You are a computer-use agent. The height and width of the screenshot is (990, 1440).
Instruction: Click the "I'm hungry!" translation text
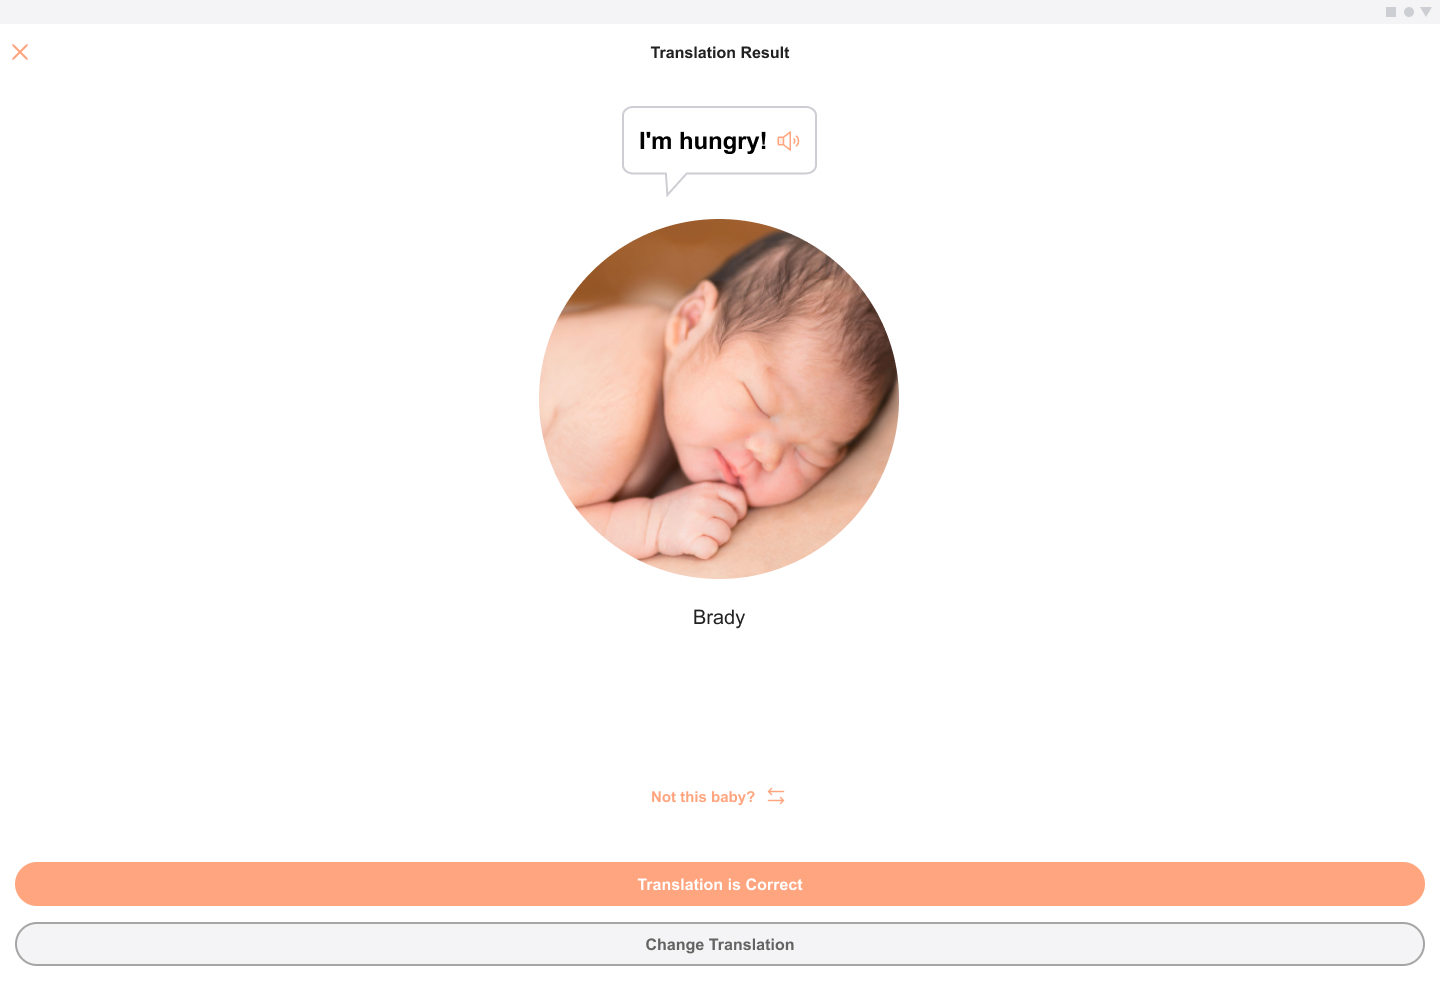[x=703, y=141]
